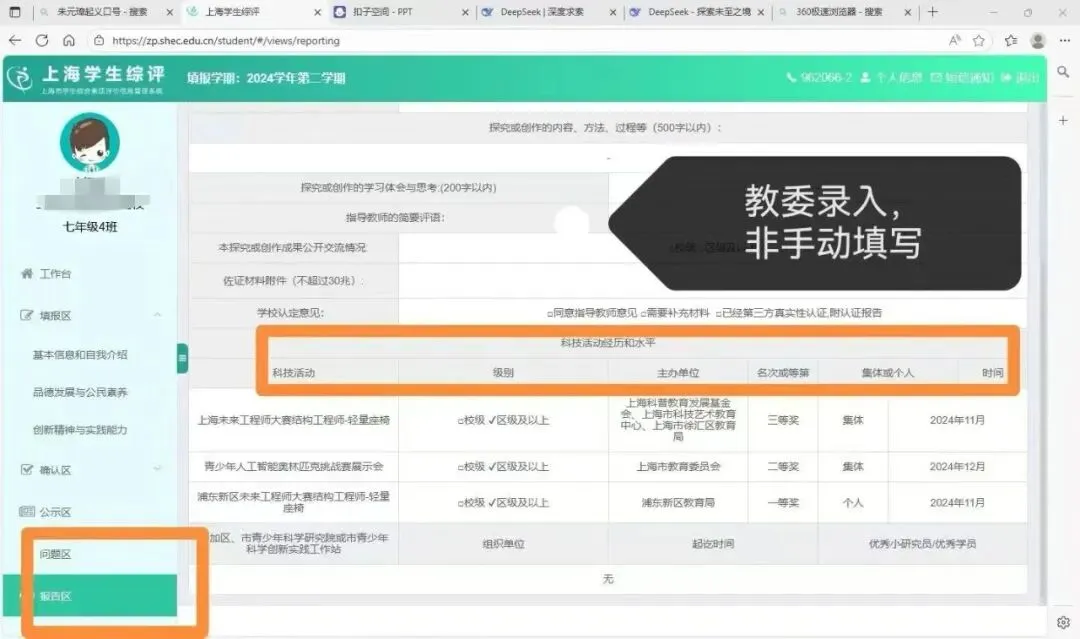The height and width of the screenshot is (639, 1080).
Task: Close the DeepSeek 深度求索 tab
Action: (x=613, y=12)
